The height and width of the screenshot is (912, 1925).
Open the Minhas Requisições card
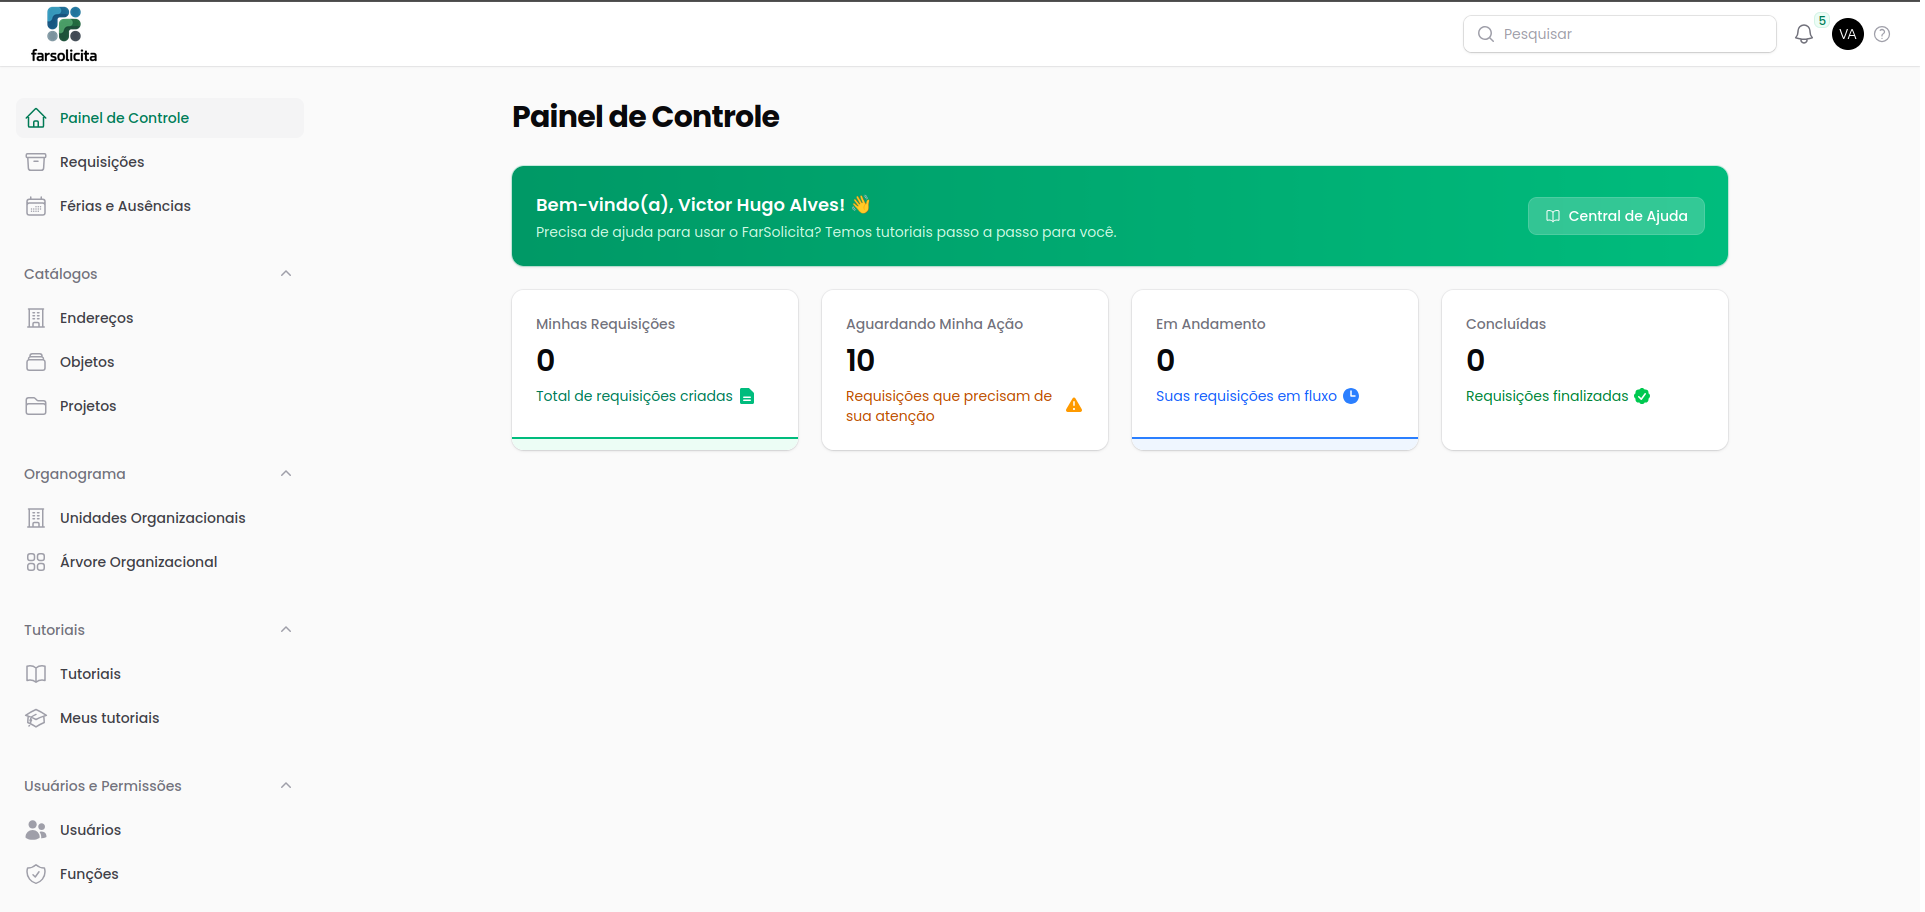655,370
